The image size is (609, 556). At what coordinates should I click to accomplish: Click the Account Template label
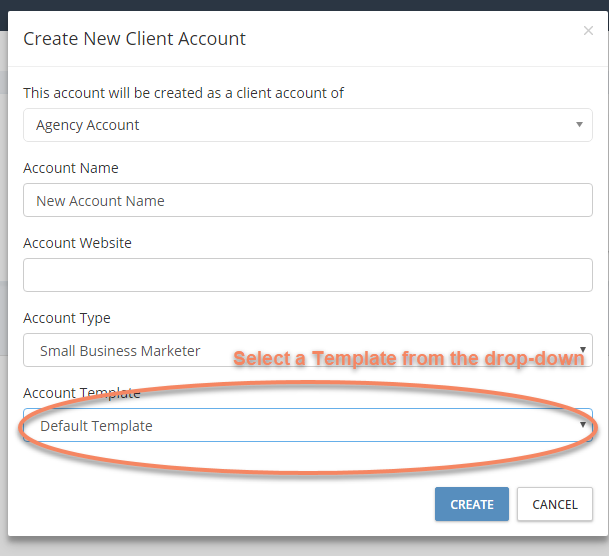tap(82, 393)
